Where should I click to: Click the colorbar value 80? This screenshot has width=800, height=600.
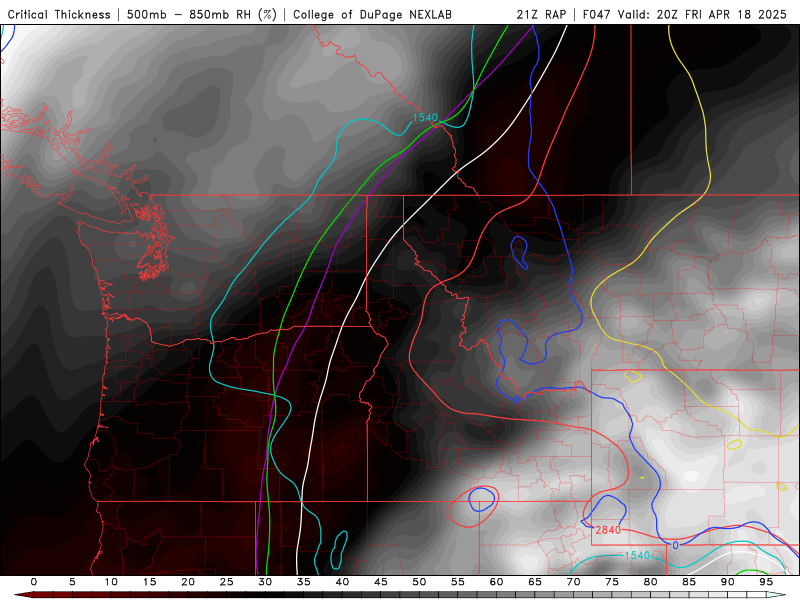[x=650, y=582]
